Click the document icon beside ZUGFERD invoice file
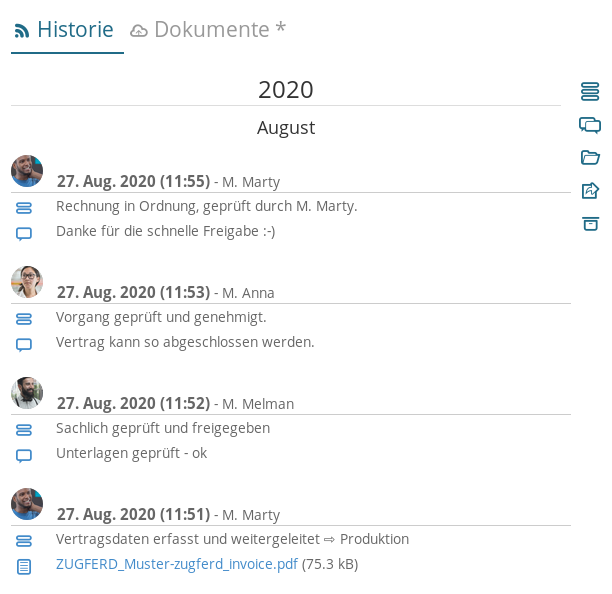Image resolution: width=612 pixels, height=594 pixels. coord(24,566)
